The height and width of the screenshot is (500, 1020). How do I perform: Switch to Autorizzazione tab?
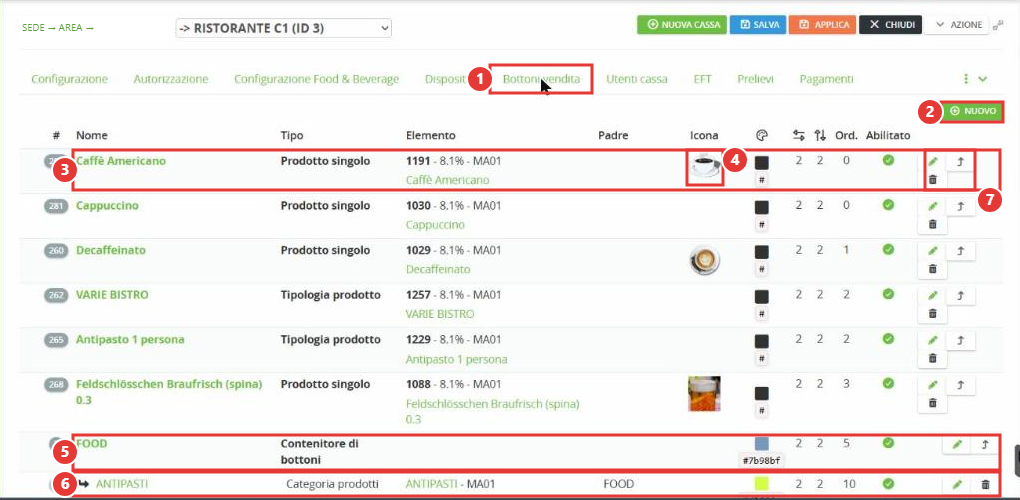171,79
